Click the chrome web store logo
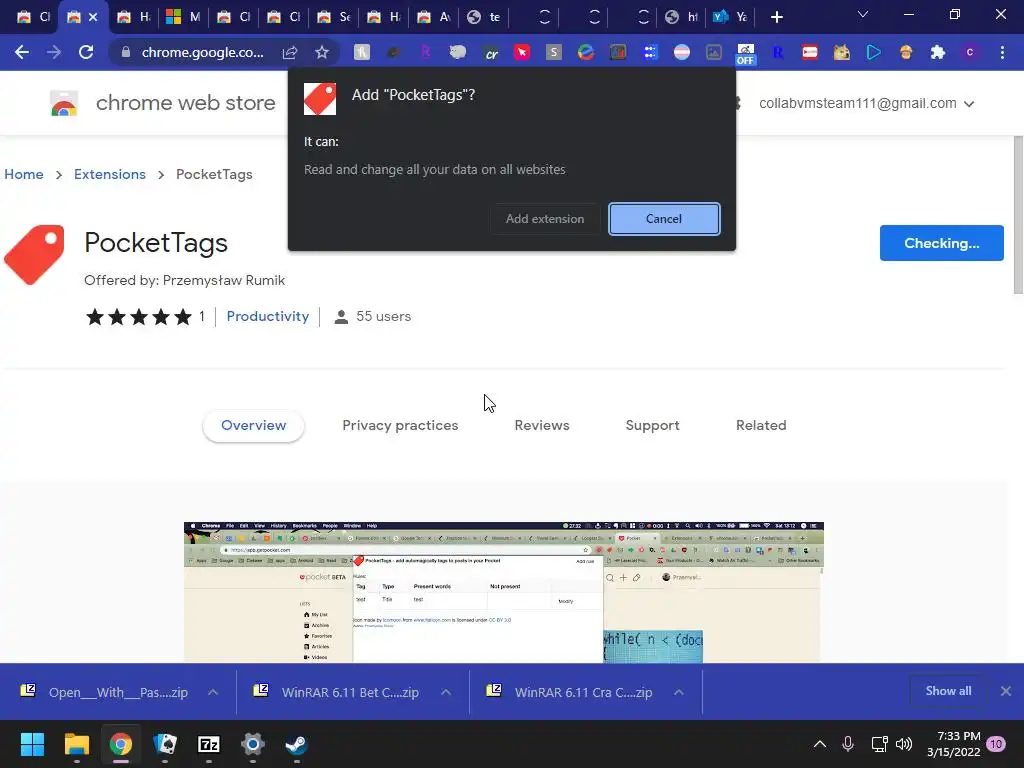 (x=64, y=103)
